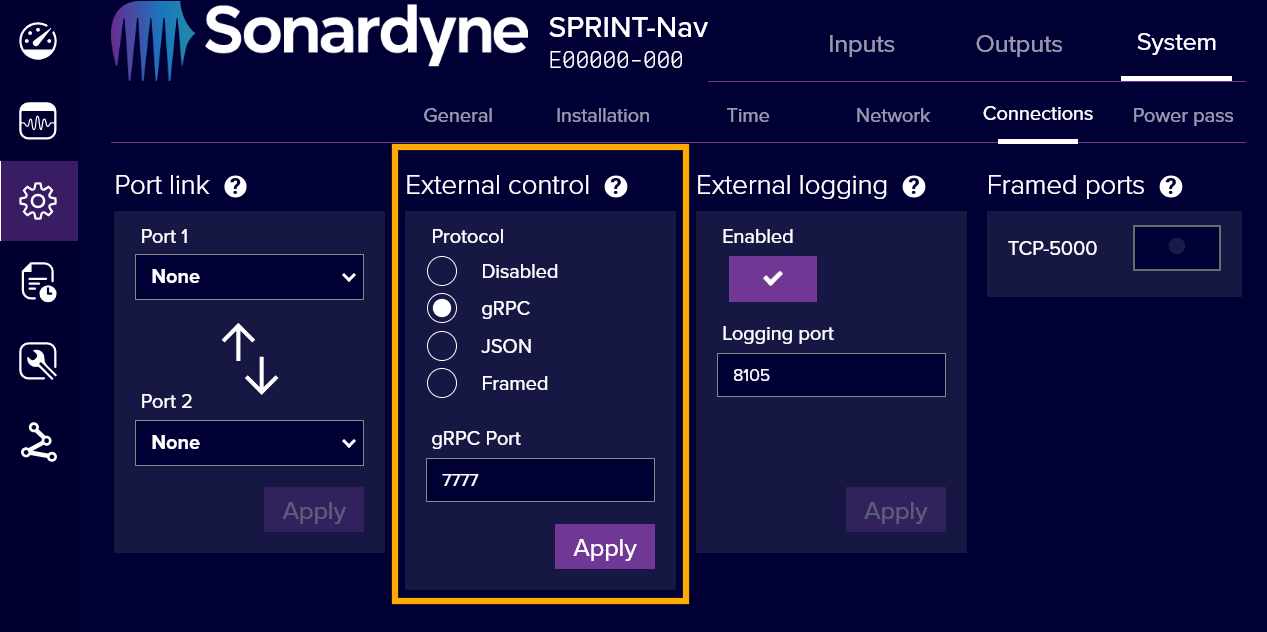Switch to the Network tab
Image resolution: width=1267 pixels, height=632 pixels.
click(x=892, y=115)
